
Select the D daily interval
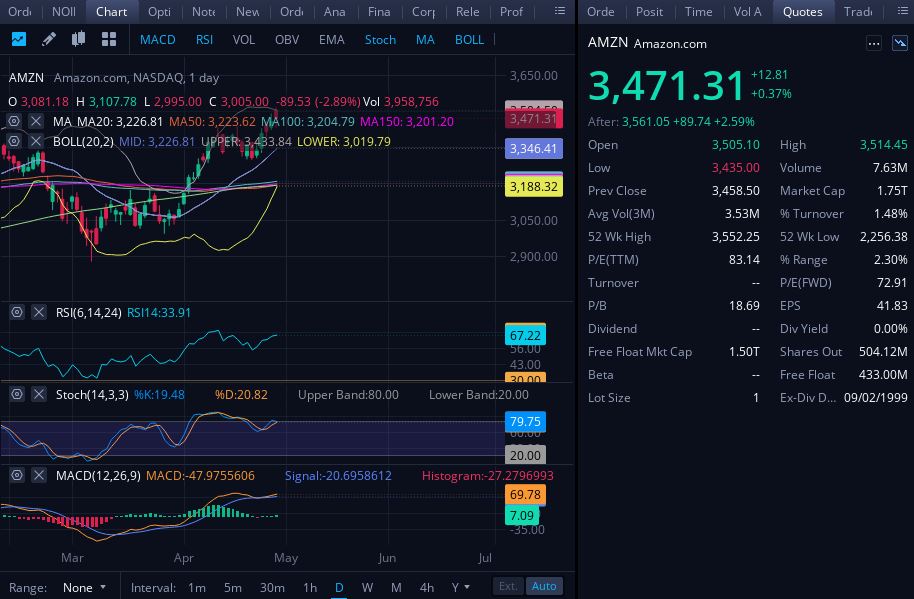[339, 587]
